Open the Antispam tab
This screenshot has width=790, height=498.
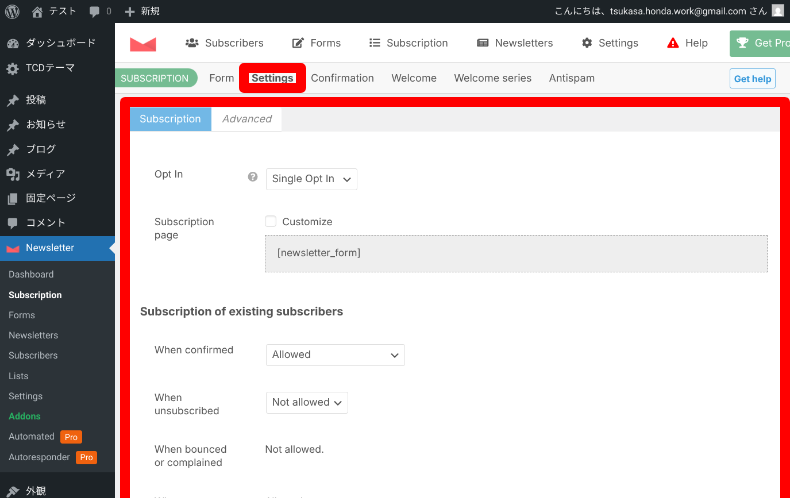pos(571,78)
